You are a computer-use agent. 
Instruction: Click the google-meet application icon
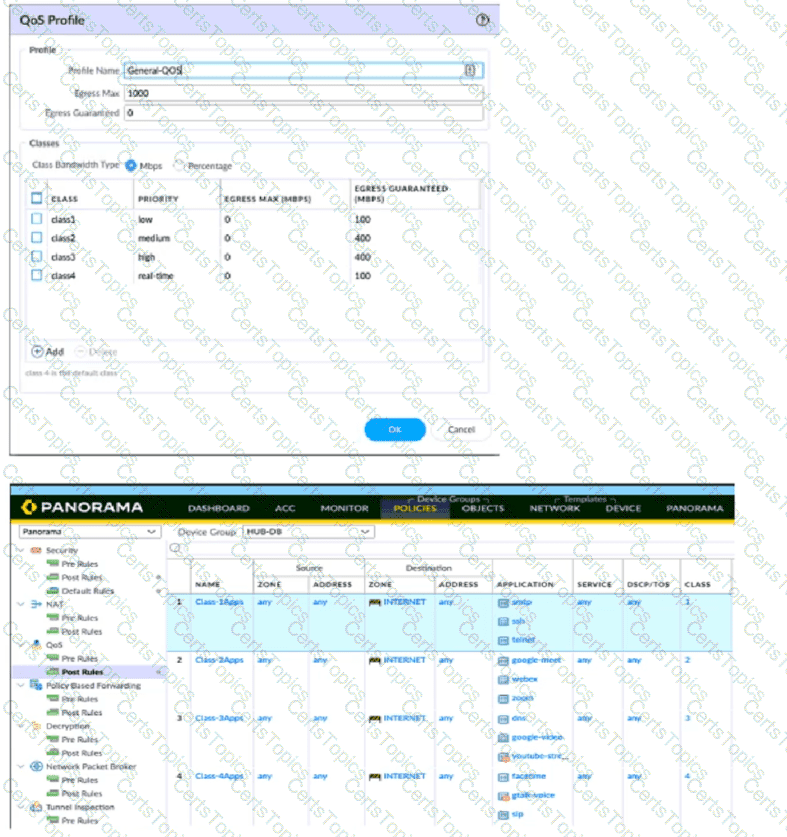[x=503, y=660]
